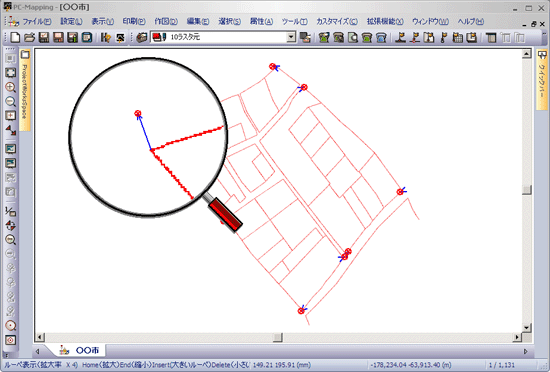
Task: Expand the 10ラスタ元 layer dropdown arrow
Action: [x=291, y=37]
